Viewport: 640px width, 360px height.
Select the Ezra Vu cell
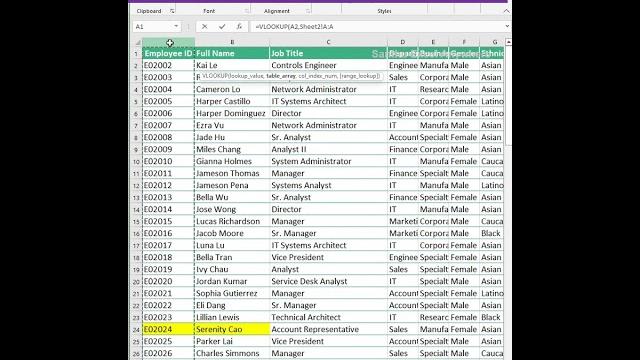tap(232, 125)
